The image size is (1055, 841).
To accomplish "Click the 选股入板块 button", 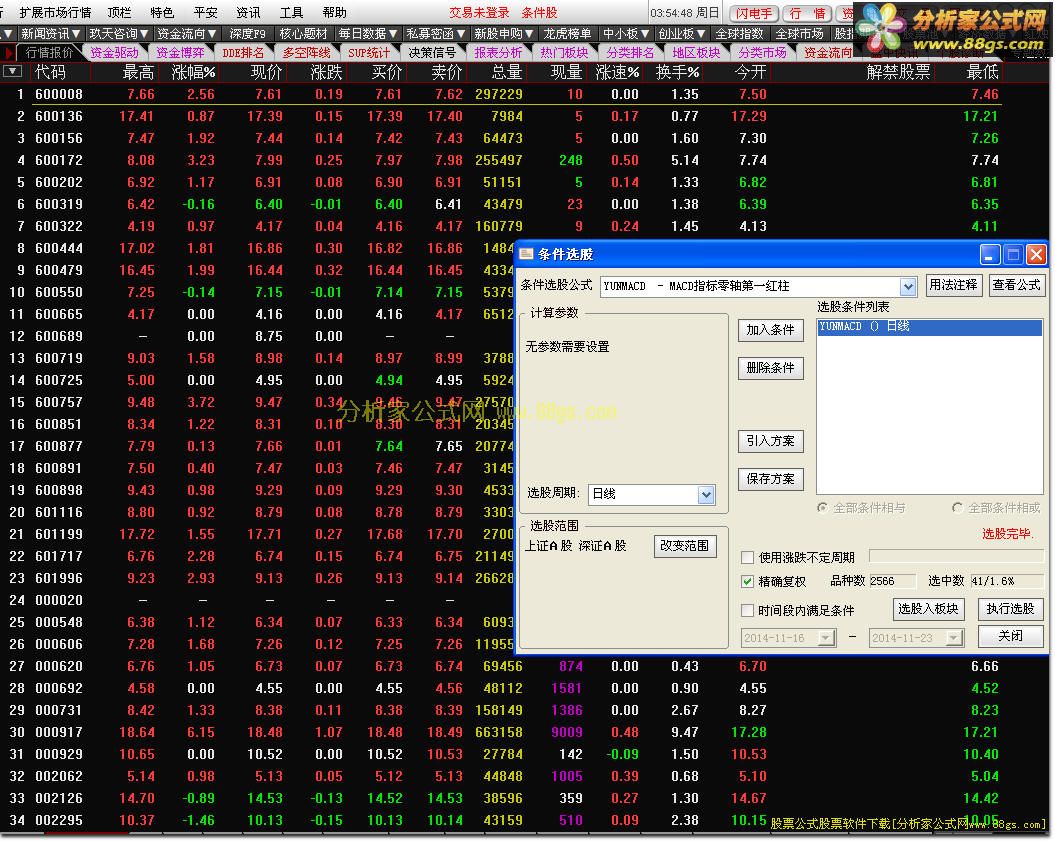I will [929, 609].
